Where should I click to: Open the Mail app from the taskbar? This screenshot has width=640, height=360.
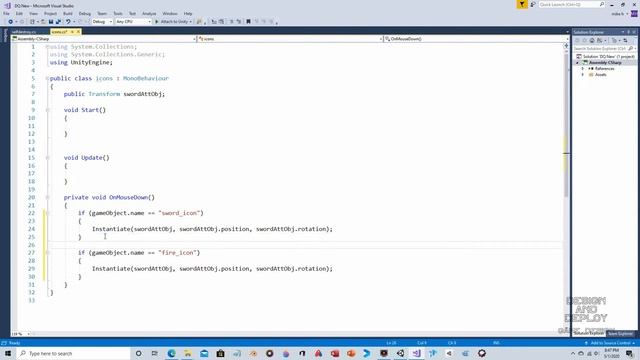[x=204, y=353]
